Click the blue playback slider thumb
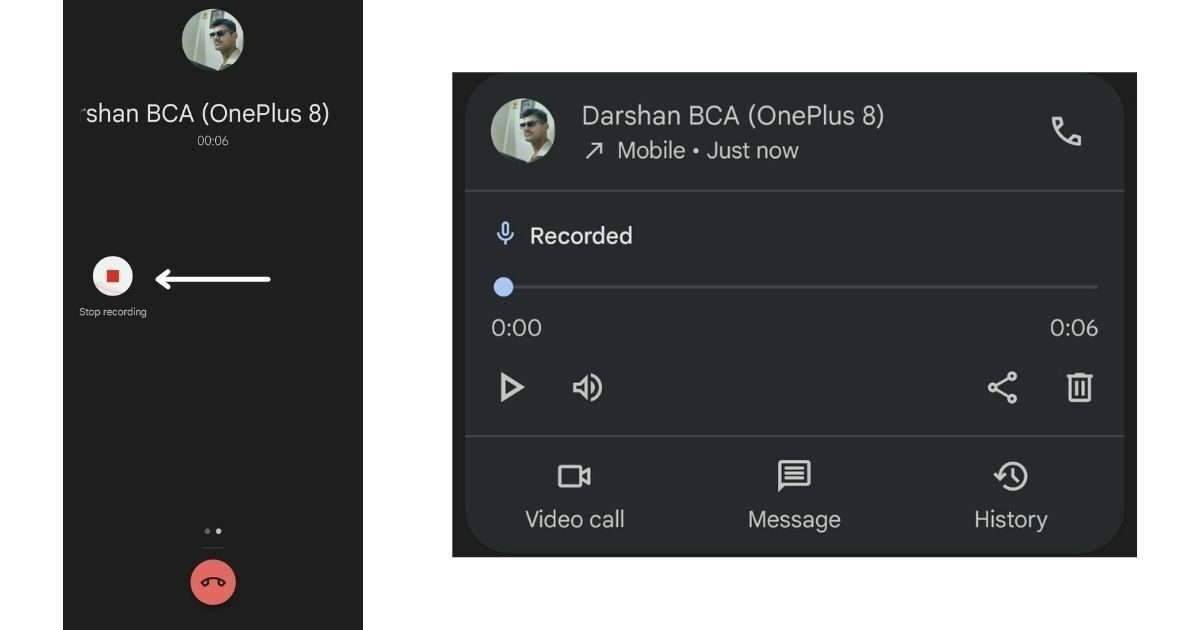 click(503, 287)
